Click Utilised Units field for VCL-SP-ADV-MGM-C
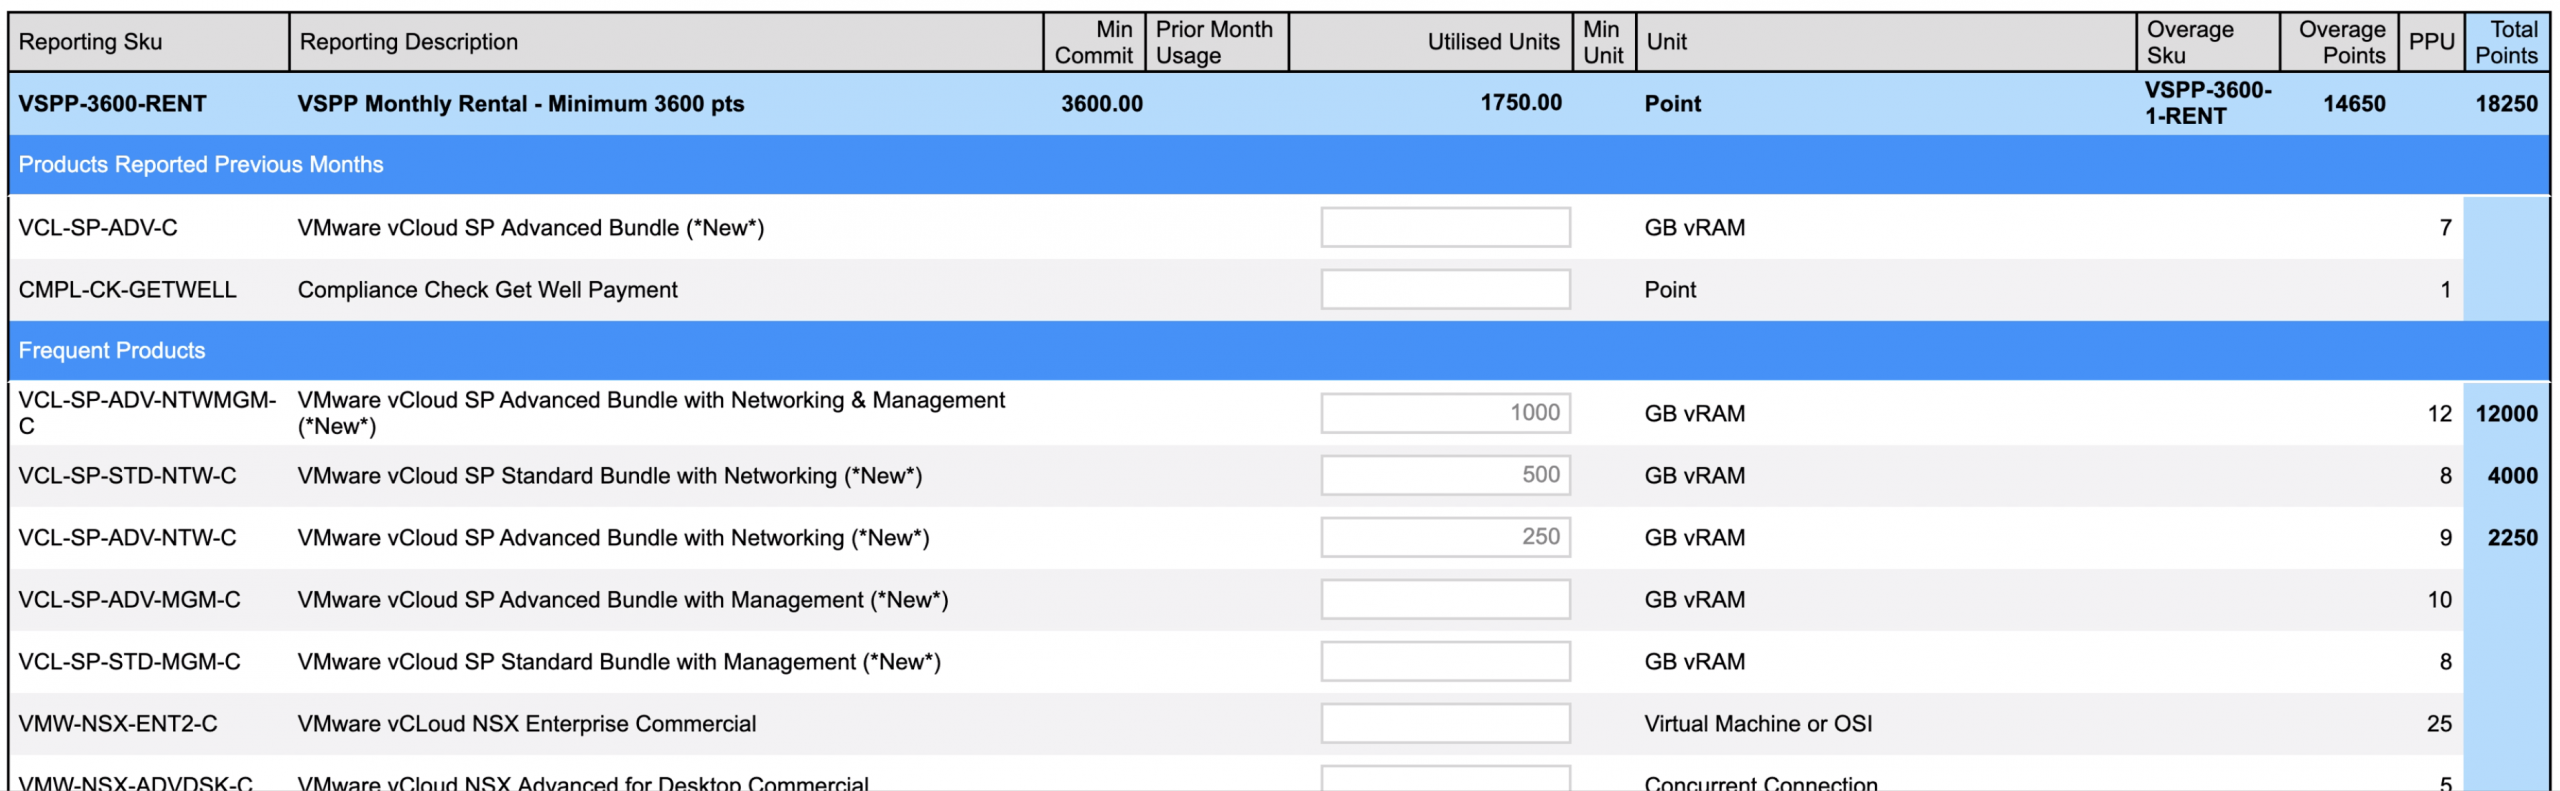Viewport: 2560px width, 791px height. coord(1445,599)
